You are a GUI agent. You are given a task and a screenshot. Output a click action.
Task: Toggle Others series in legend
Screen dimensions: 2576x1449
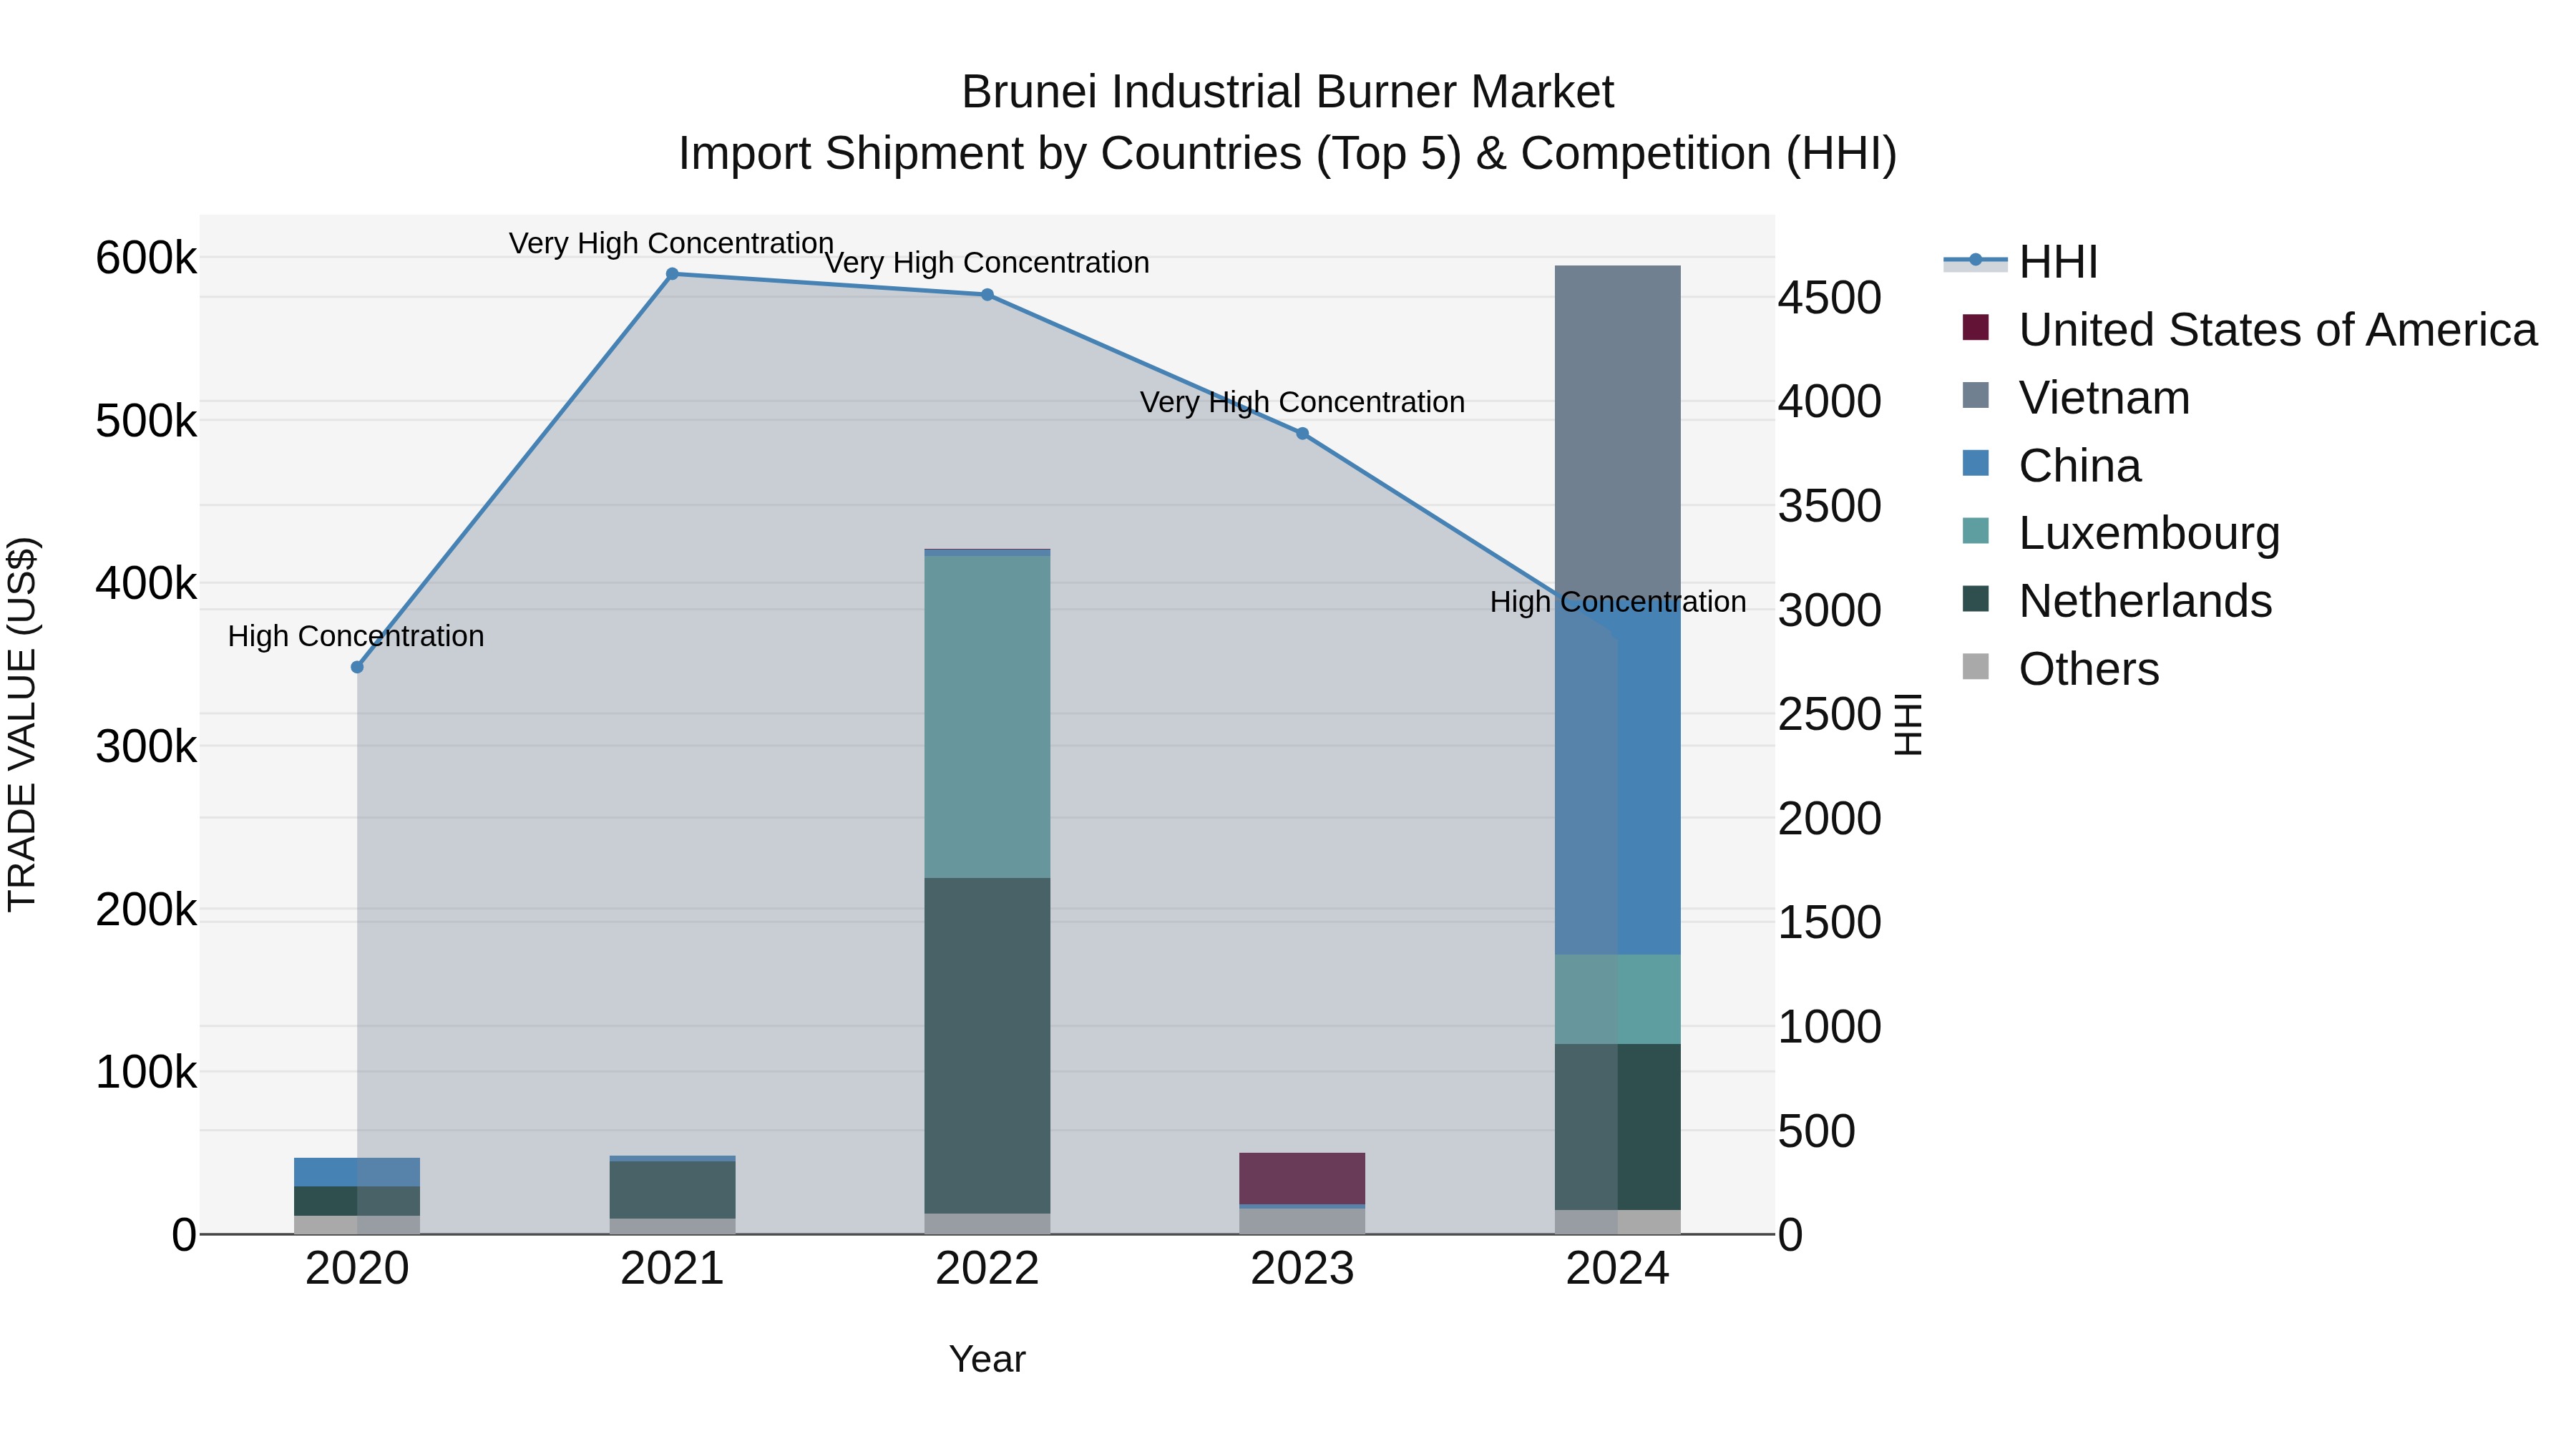tap(2060, 669)
